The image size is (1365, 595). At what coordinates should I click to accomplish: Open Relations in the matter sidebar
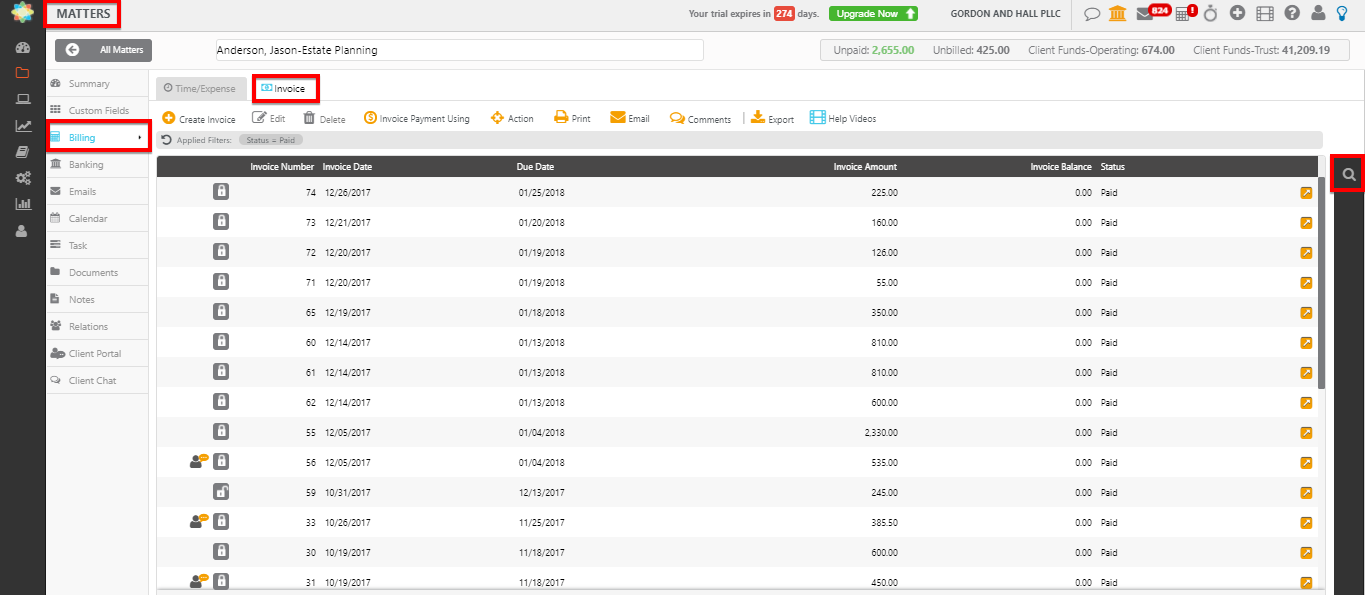pyautogui.click(x=97, y=327)
